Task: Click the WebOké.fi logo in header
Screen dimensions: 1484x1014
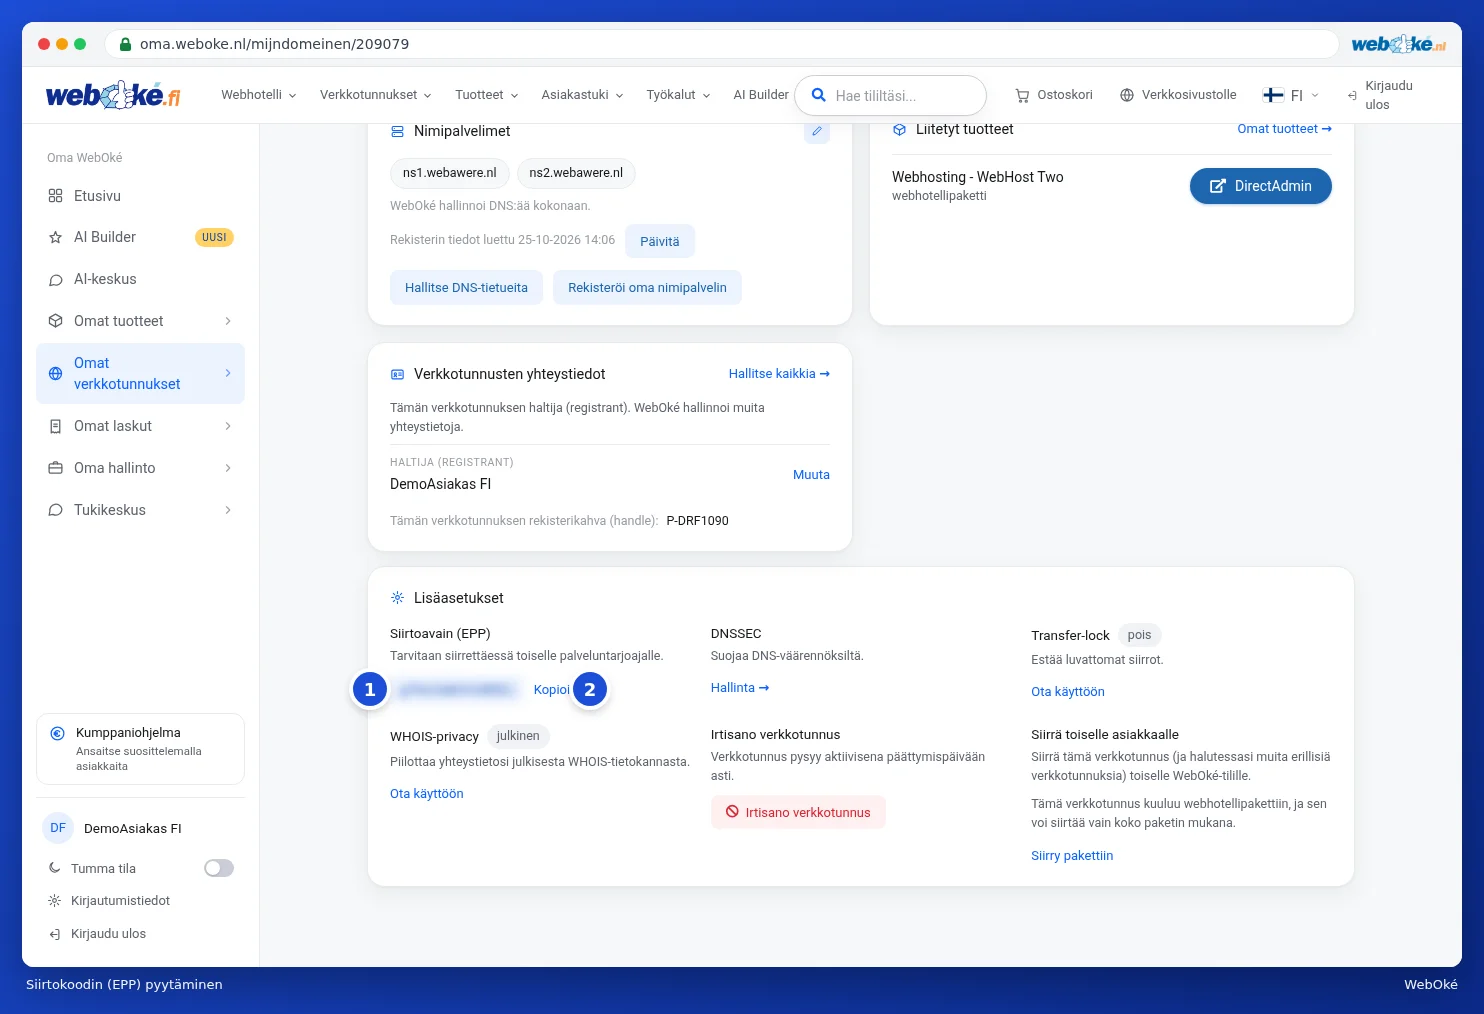Action: [x=113, y=95]
